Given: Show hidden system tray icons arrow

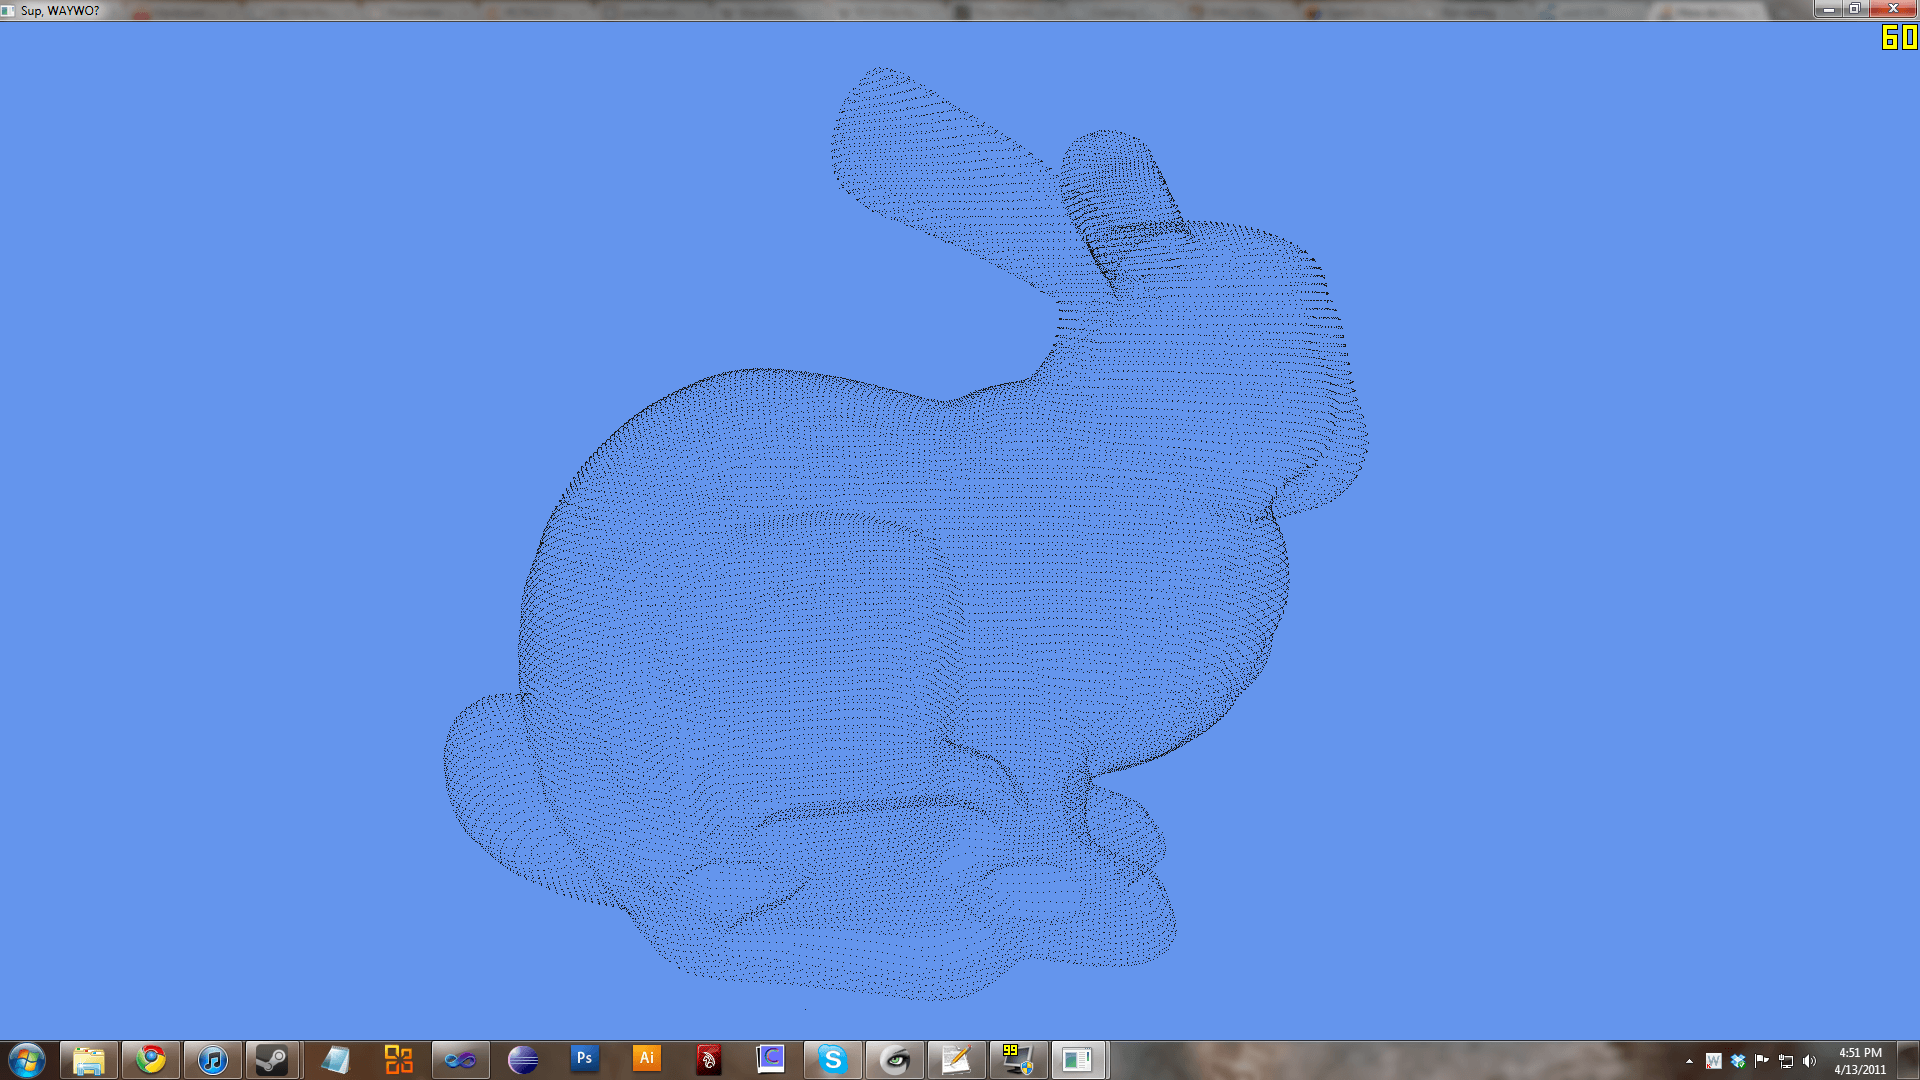Looking at the screenshot, I should (1689, 1061).
